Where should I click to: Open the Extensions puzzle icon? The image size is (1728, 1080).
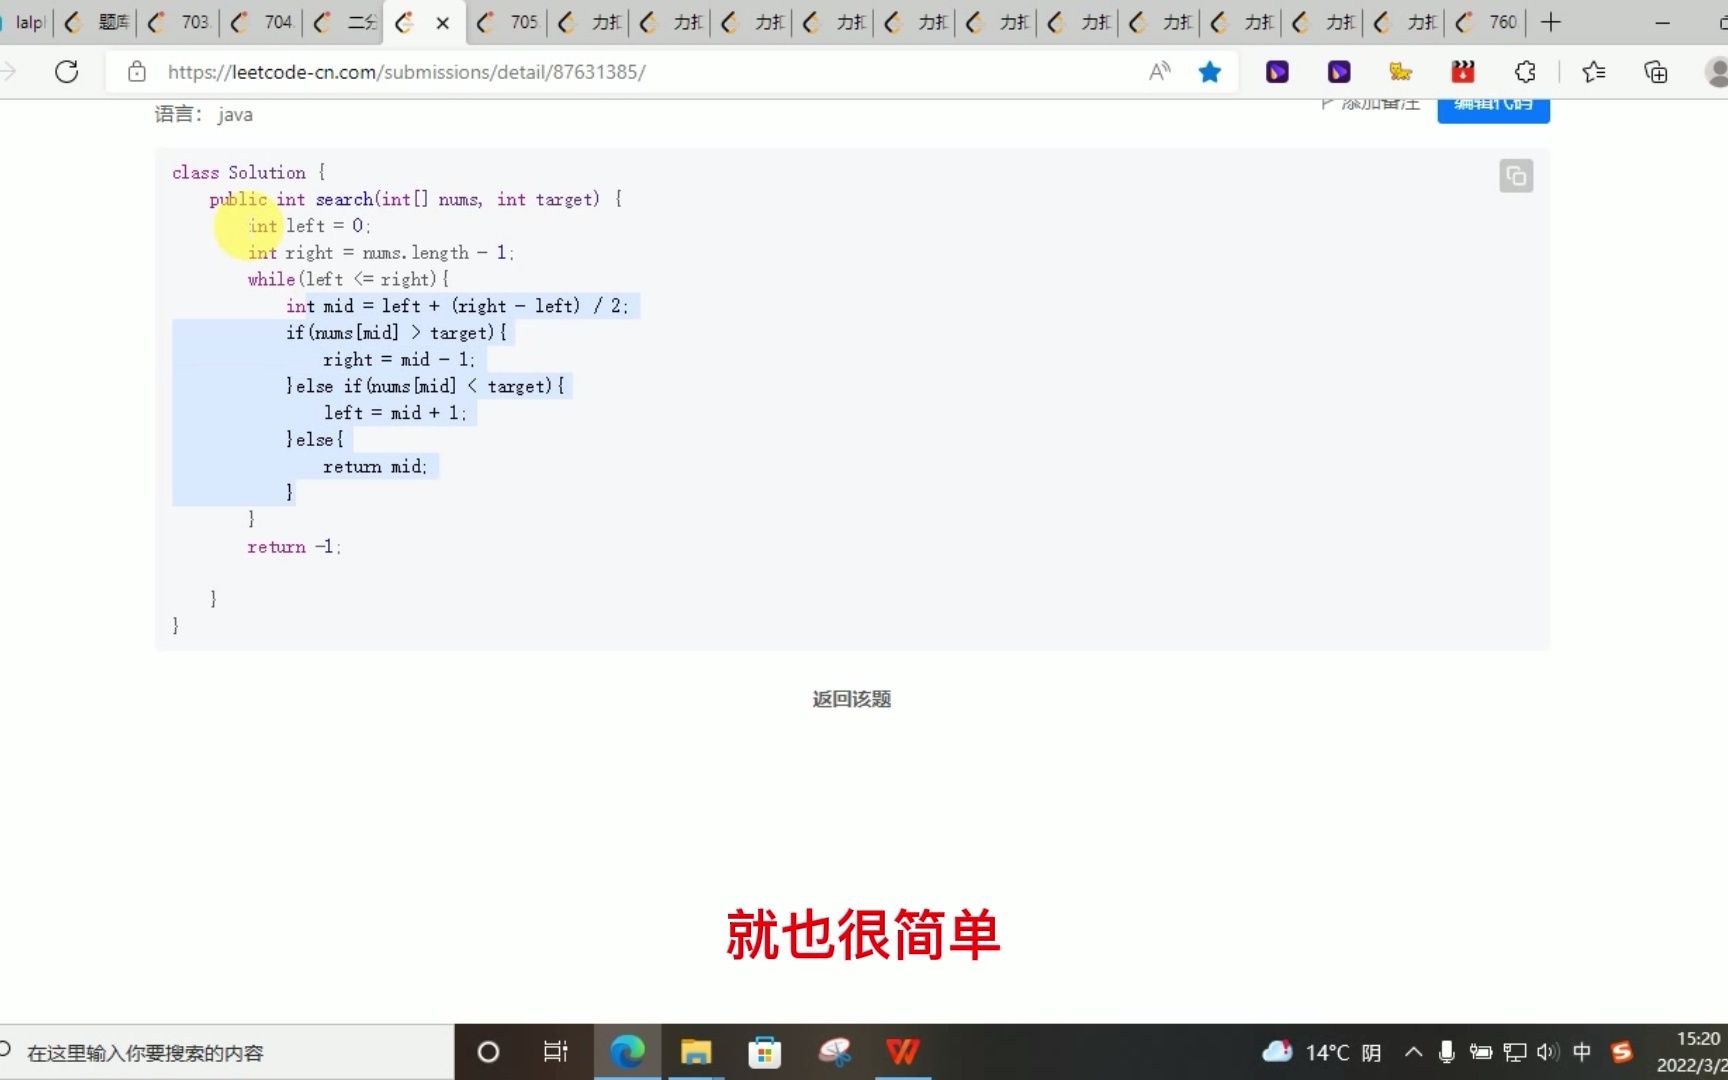tap(1524, 71)
